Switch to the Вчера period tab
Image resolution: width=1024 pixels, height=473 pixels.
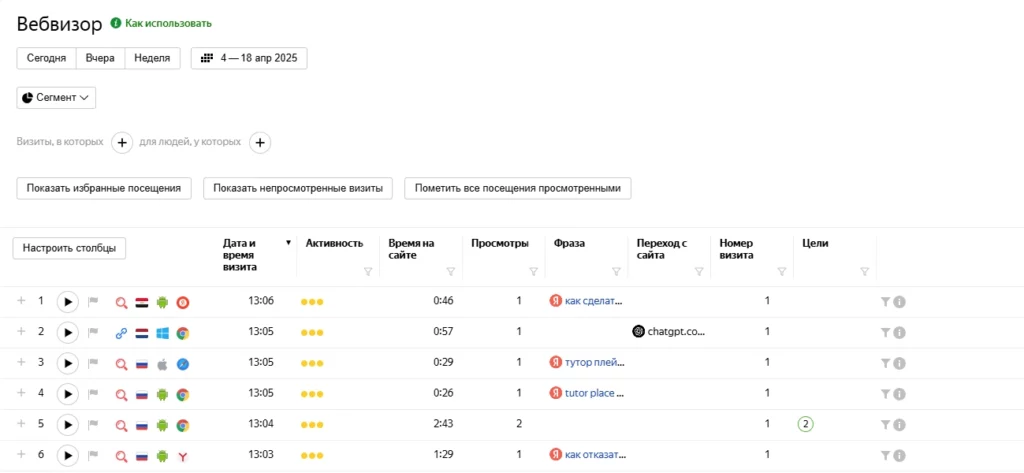[x=101, y=58]
